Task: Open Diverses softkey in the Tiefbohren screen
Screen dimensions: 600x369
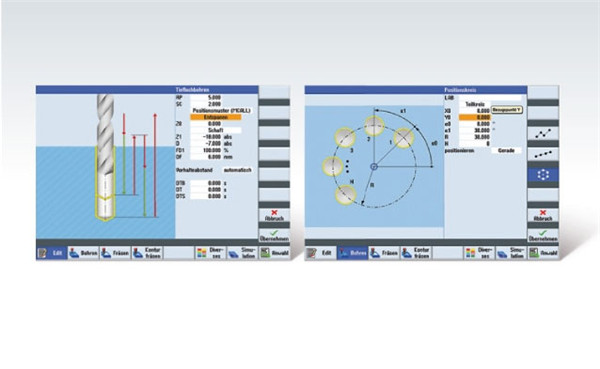Action: click(x=211, y=253)
